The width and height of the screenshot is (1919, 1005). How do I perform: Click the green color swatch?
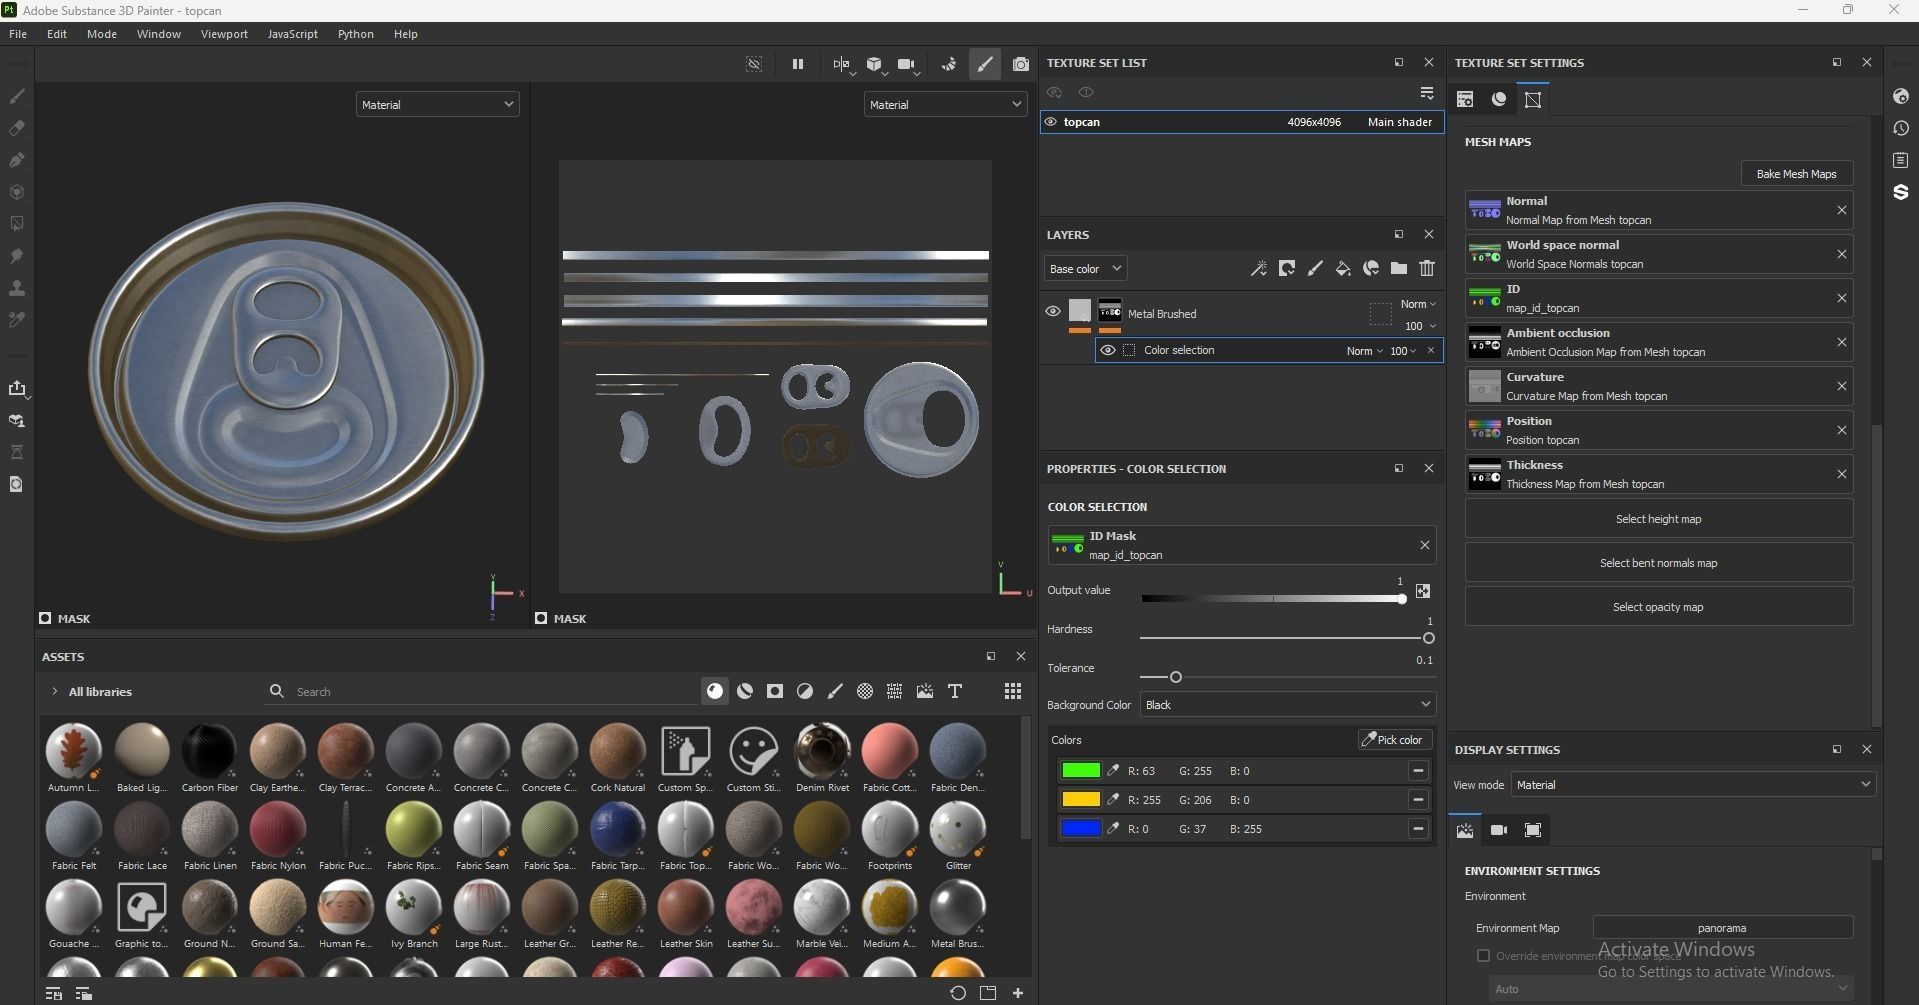(1080, 771)
